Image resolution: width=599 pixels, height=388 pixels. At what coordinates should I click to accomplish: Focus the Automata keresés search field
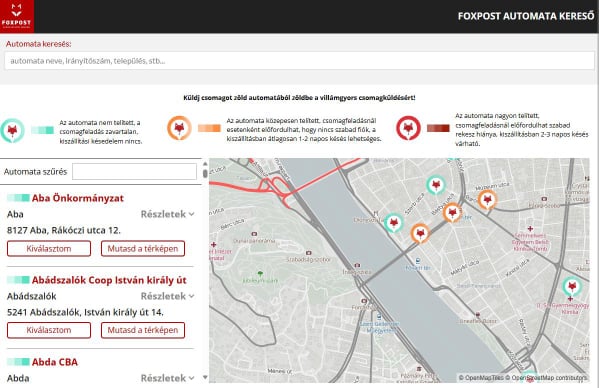(300, 61)
